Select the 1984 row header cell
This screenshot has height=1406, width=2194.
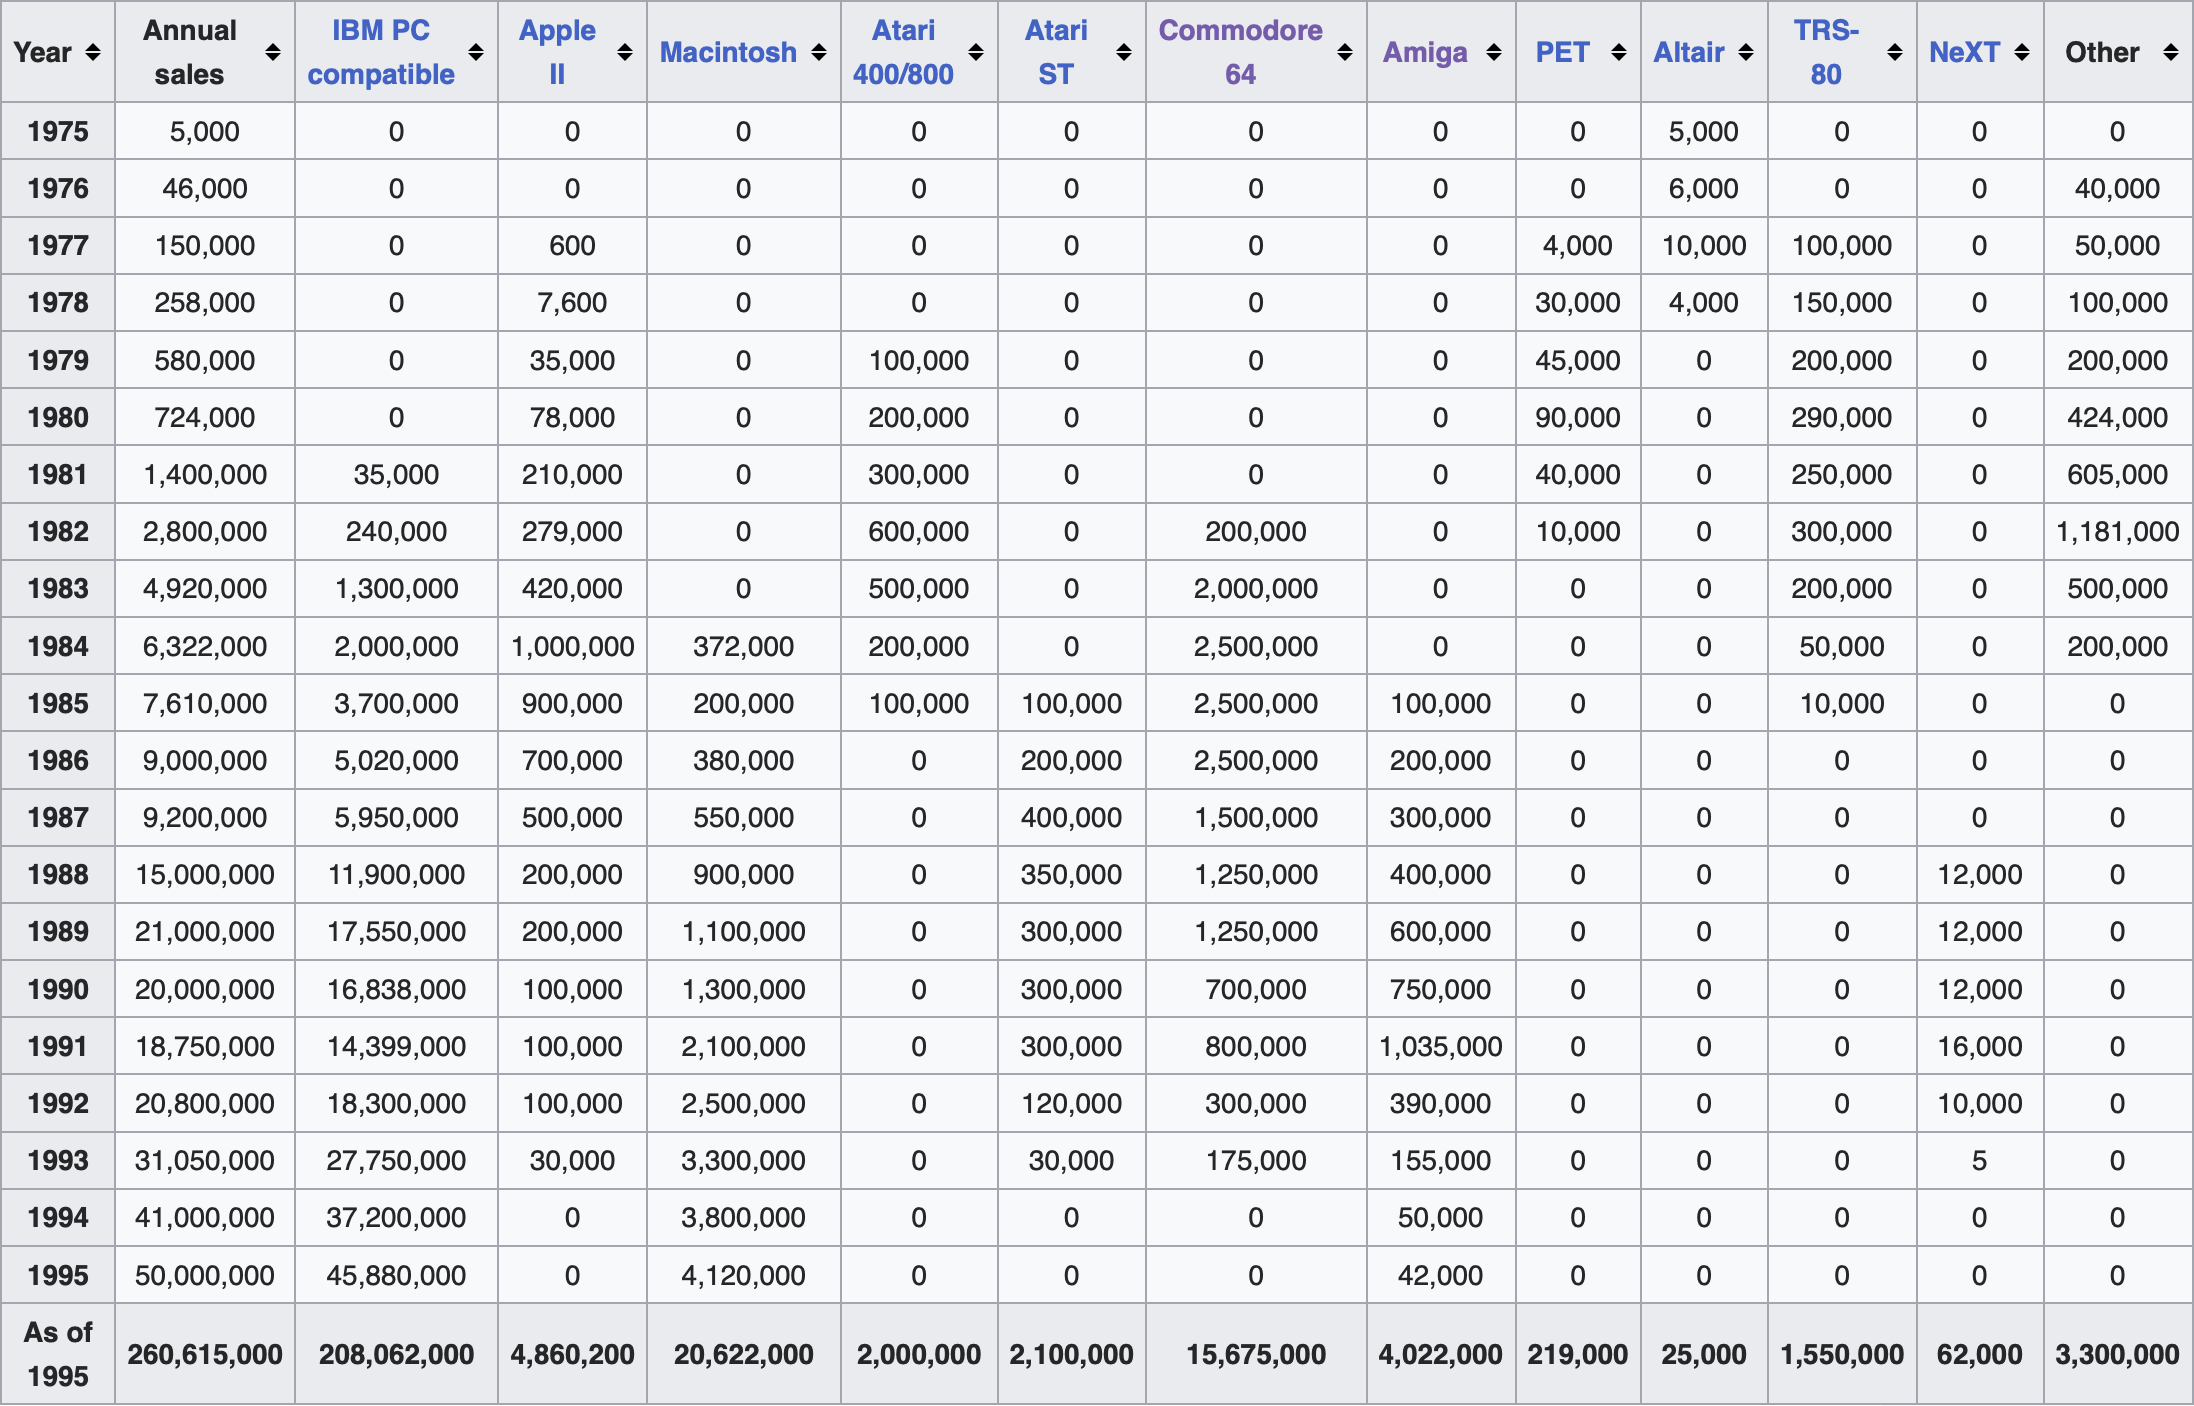(58, 646)
